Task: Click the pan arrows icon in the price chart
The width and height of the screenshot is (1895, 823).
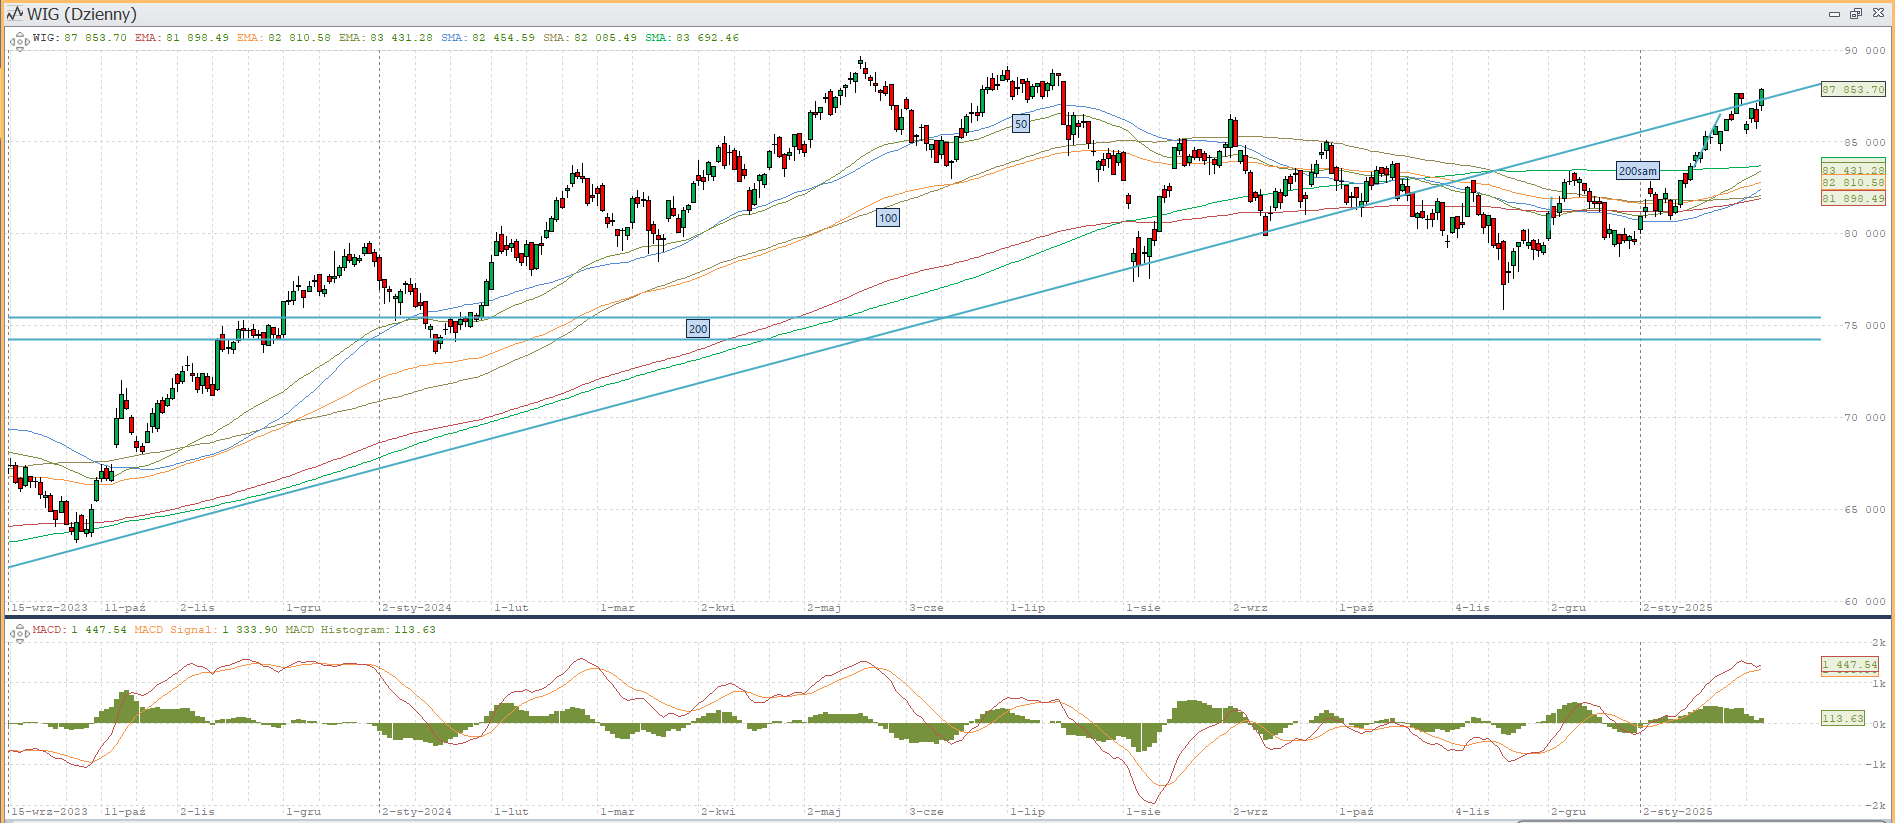Action: coord(19,42)
